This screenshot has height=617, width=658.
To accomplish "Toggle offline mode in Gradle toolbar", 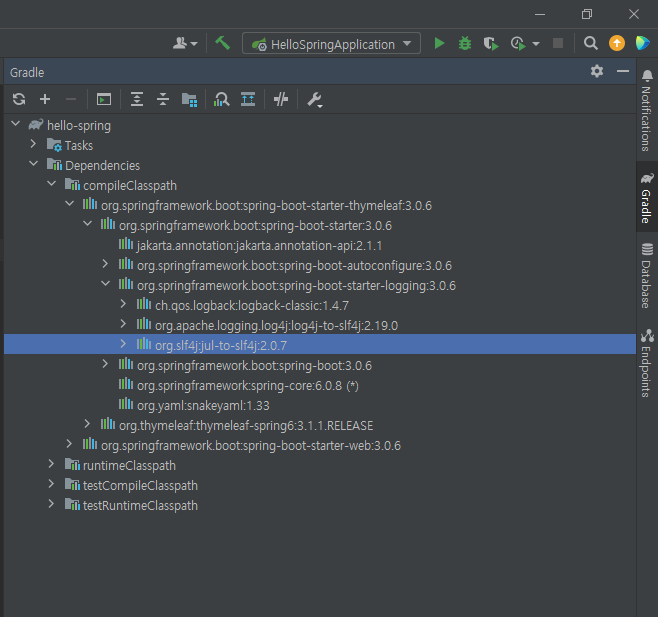I will 281,99.
